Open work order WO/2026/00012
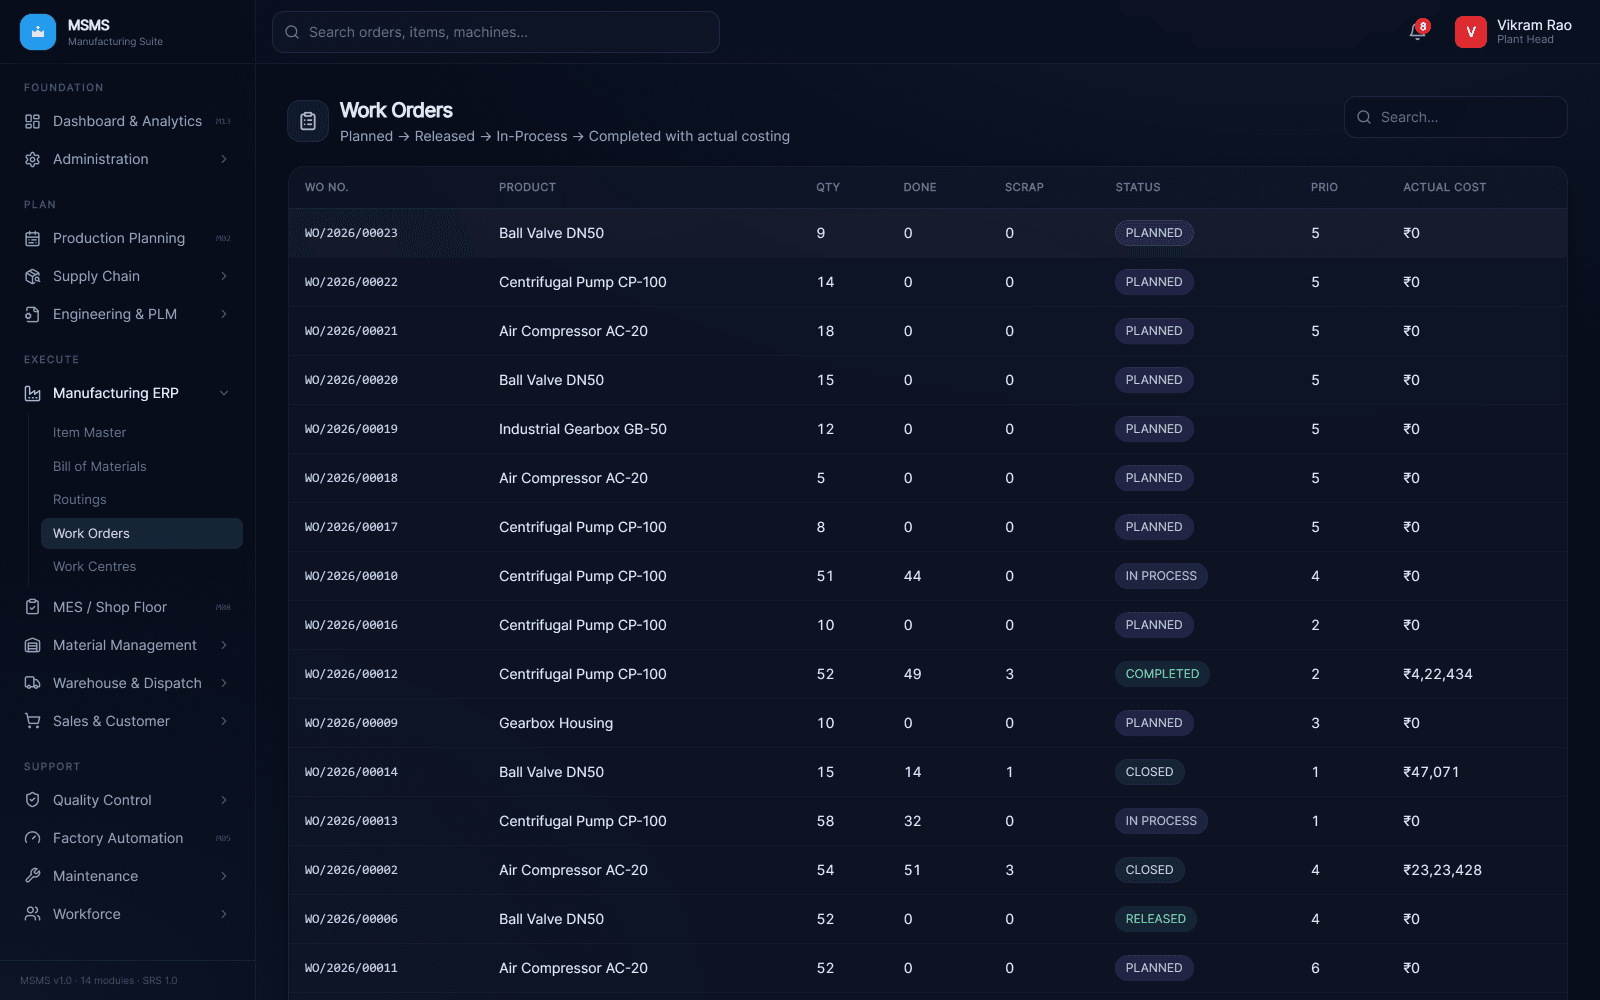This screenshot has width=1600, height=1000. 351,674
